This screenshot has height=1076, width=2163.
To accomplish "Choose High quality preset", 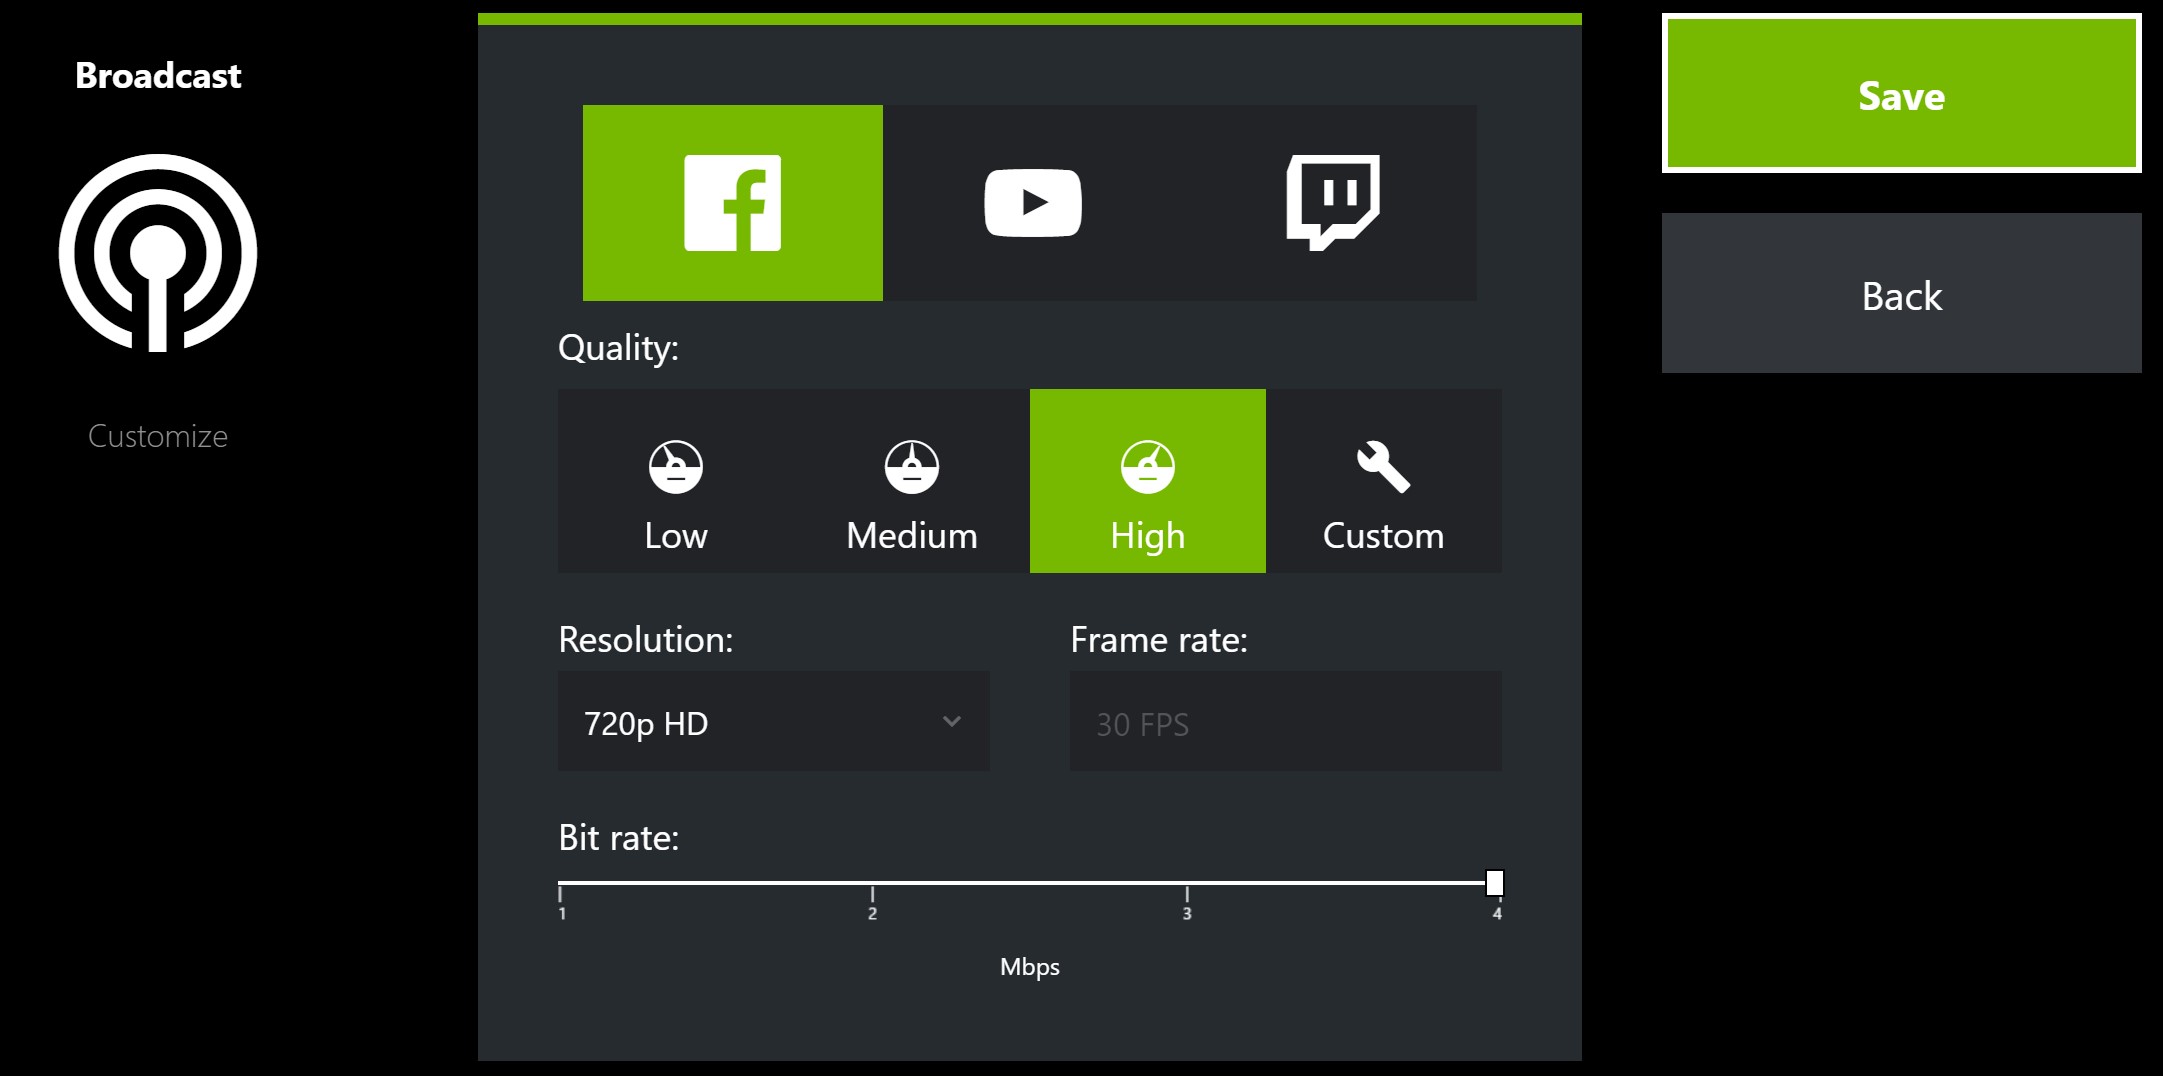I will tap(1148, 481).
